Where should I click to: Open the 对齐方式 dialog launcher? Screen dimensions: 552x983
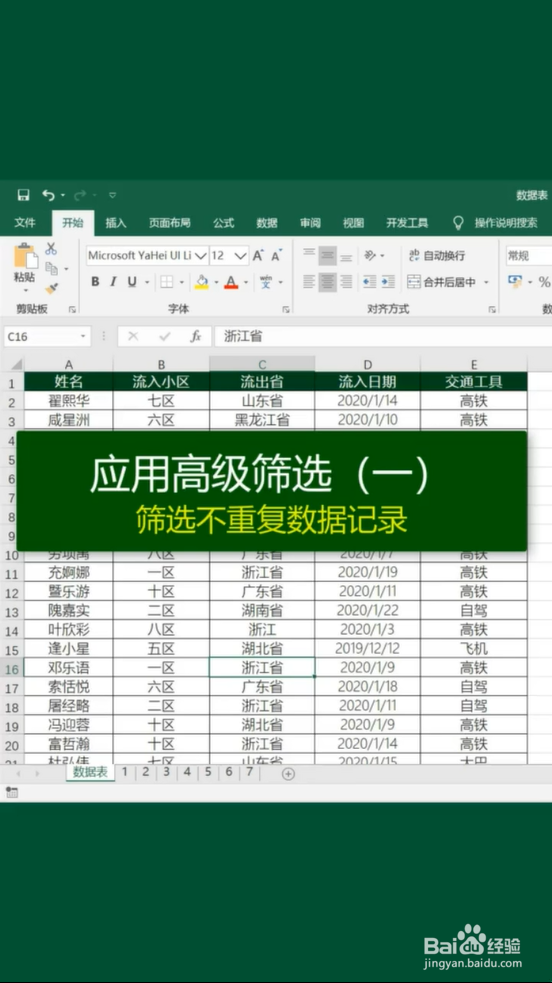pos(492,309)
